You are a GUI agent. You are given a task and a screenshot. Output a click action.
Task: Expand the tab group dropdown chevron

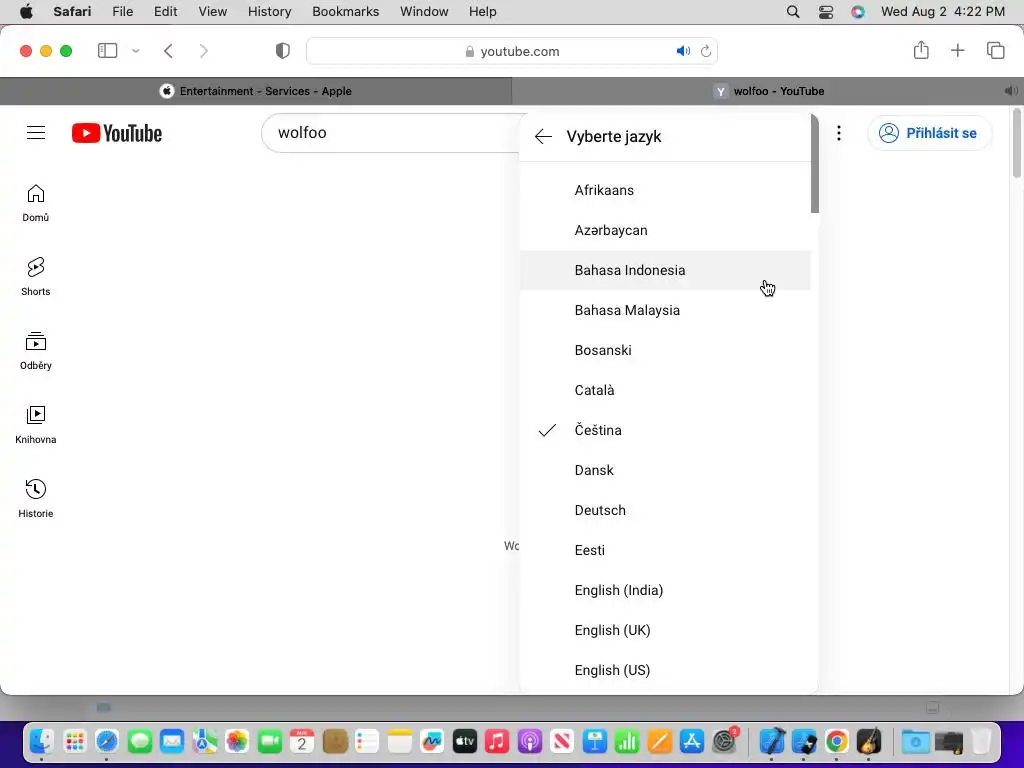(x=136, y=50)
